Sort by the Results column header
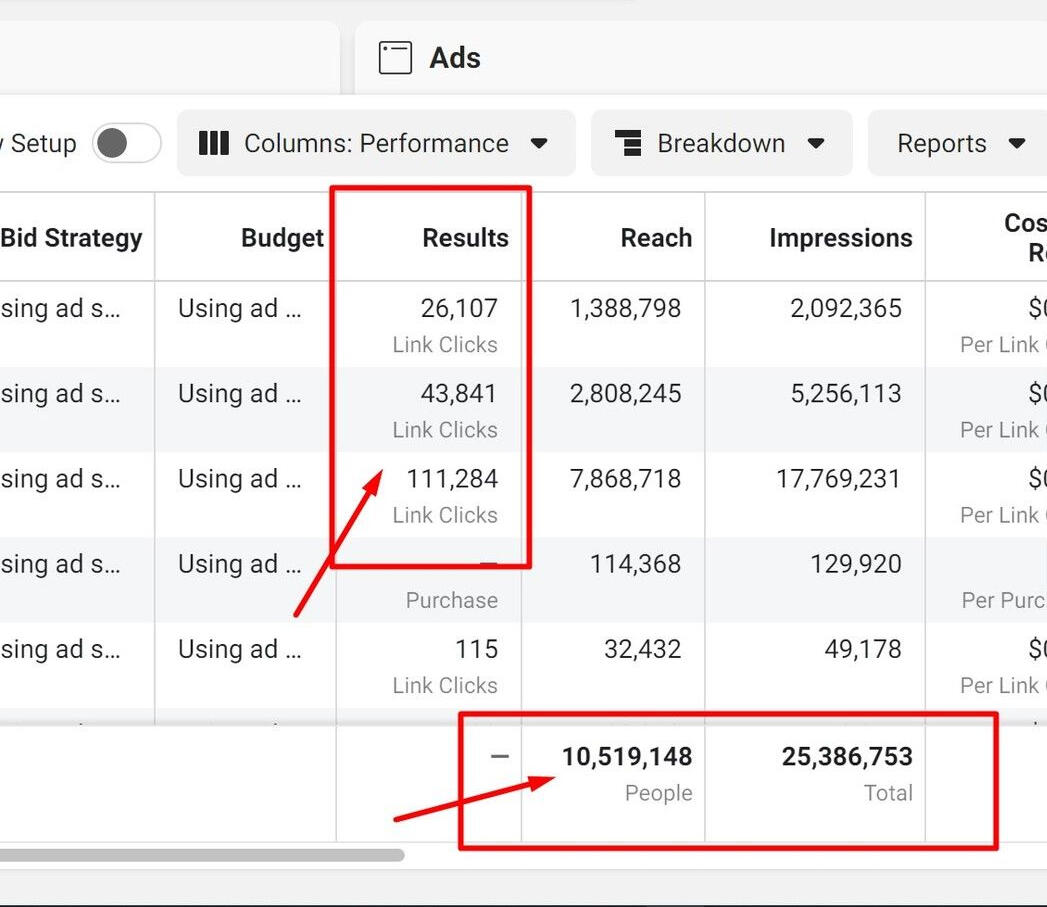This screenshot has height=907, width=1047. (x=465, y=238)
